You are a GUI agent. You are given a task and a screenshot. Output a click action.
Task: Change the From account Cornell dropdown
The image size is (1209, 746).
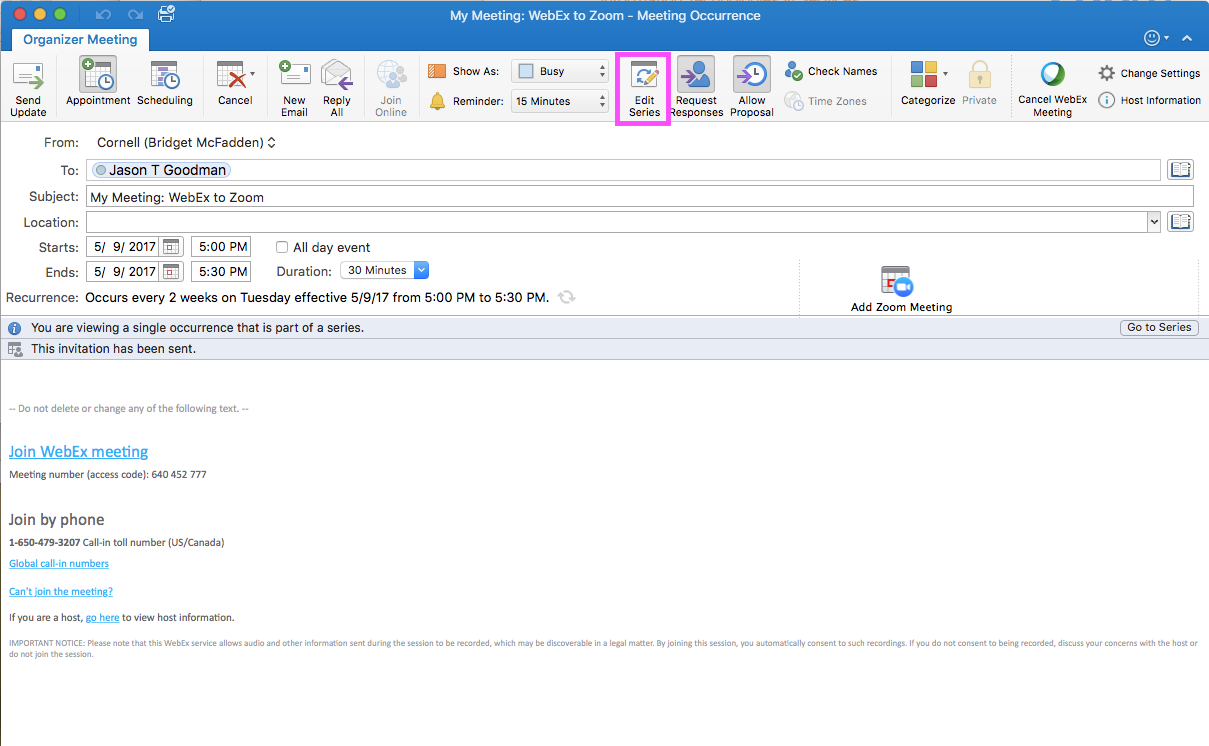click(x=186, y=143)
